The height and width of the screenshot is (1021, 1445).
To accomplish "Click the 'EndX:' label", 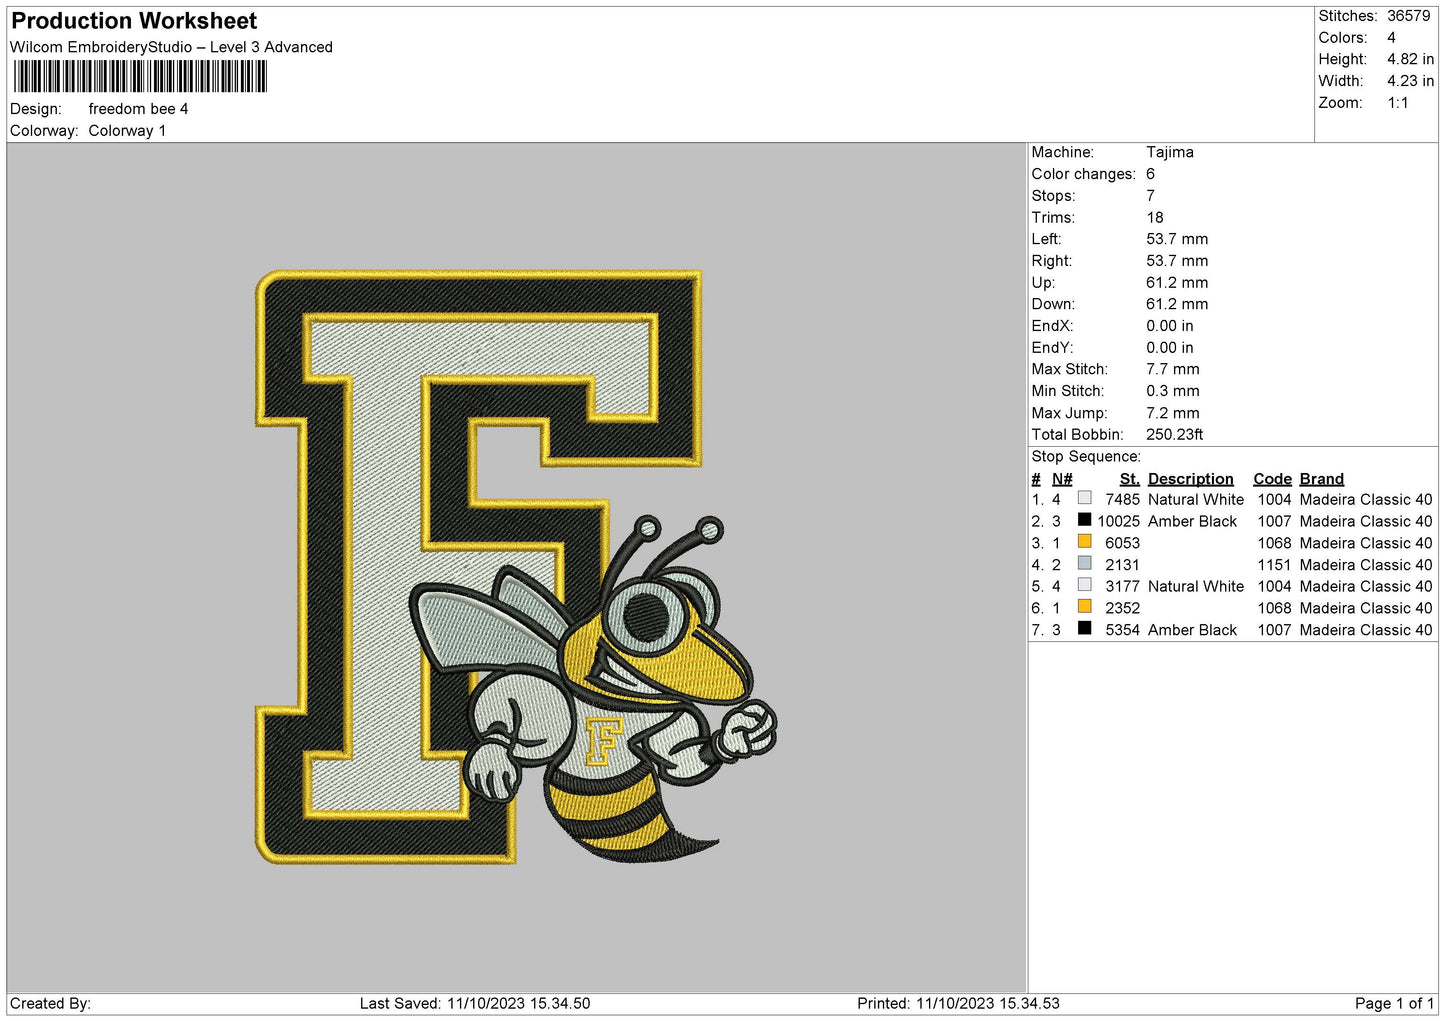I will (1052, 326).
